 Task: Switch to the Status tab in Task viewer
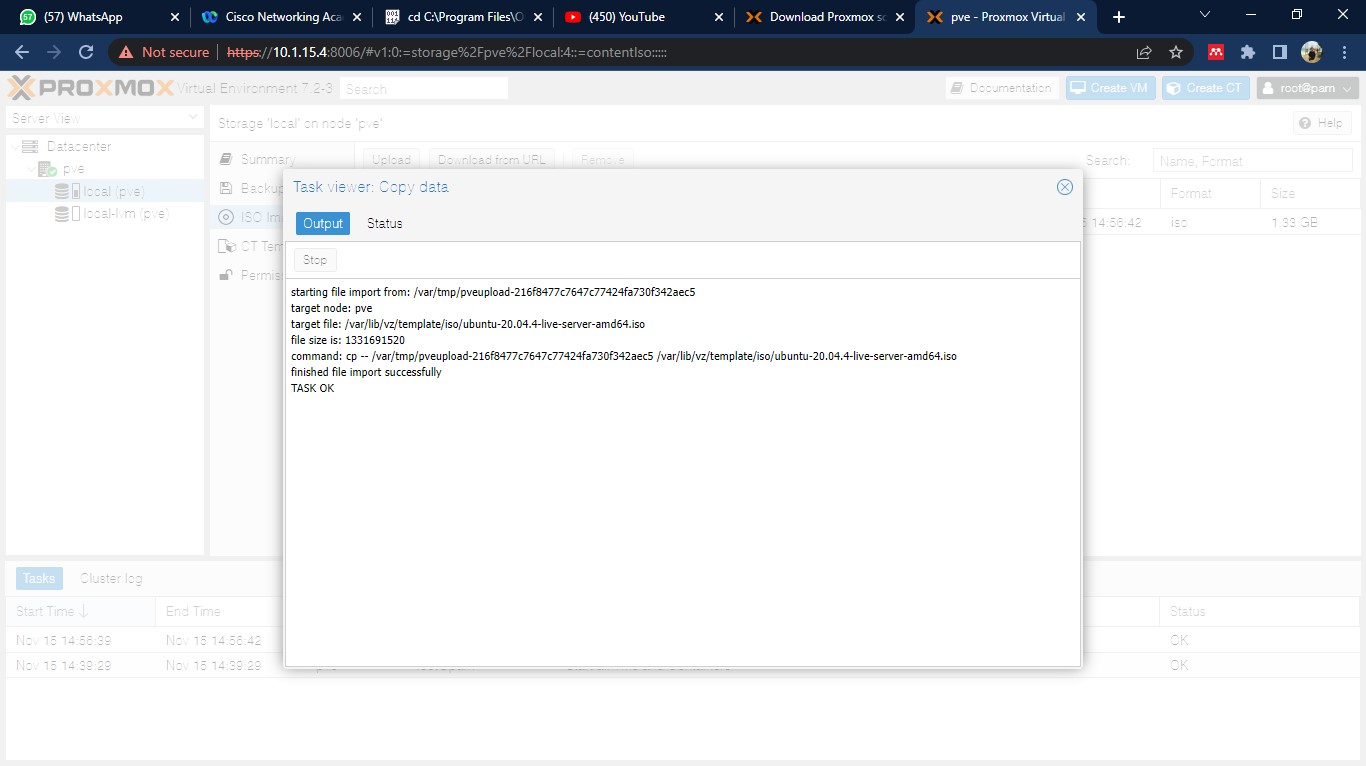click(x=384, y=223)
